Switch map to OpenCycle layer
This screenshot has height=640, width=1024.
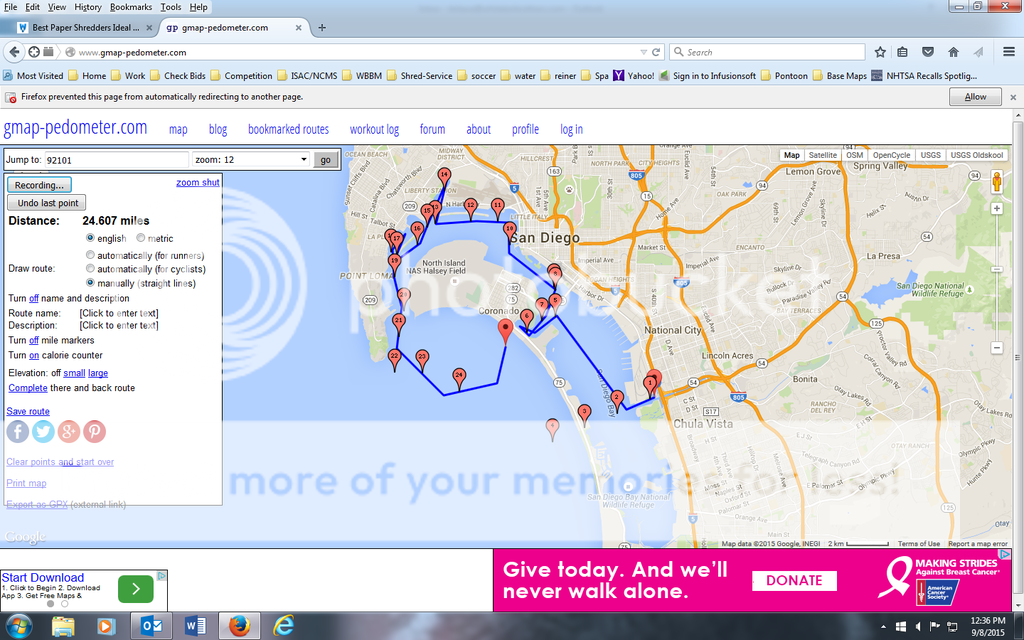(891, 156)
